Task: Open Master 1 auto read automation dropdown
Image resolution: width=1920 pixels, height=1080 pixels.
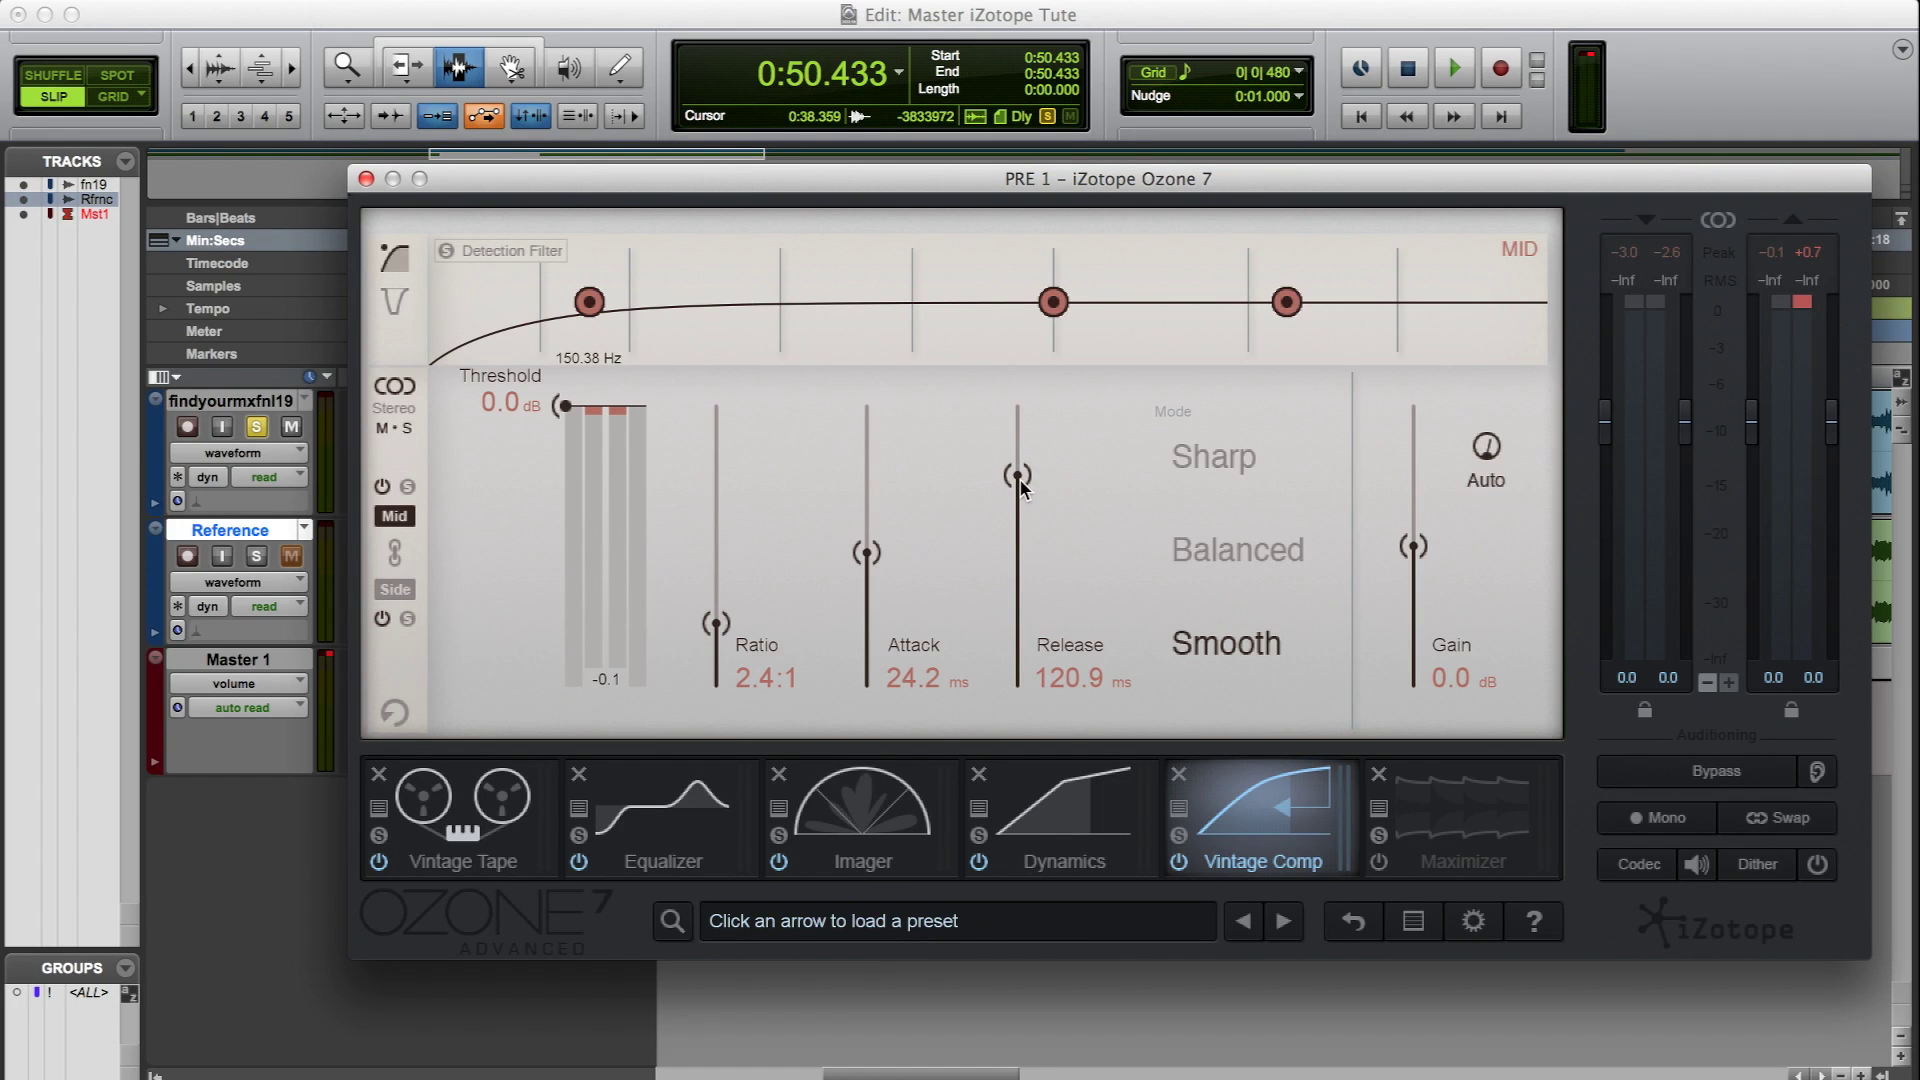Action: 247,707
